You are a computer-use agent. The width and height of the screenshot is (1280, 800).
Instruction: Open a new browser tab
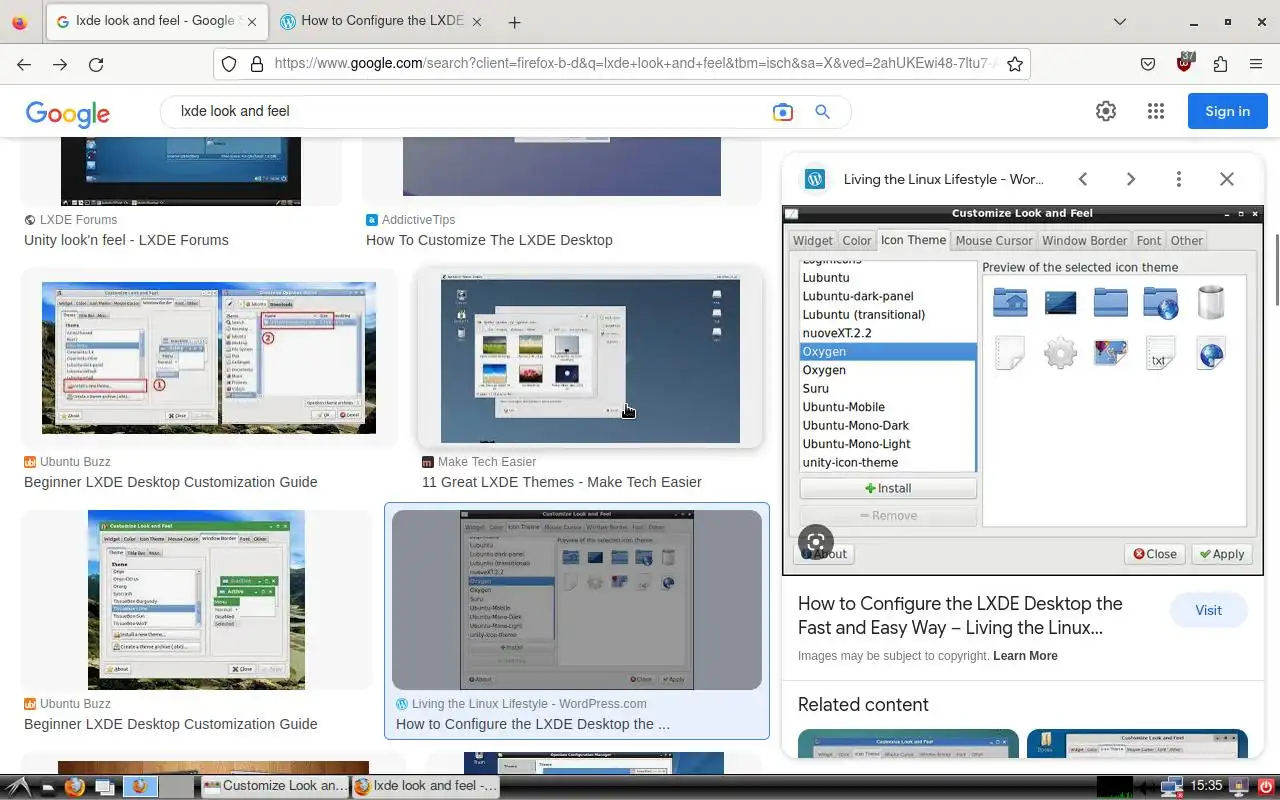[514, 22]
